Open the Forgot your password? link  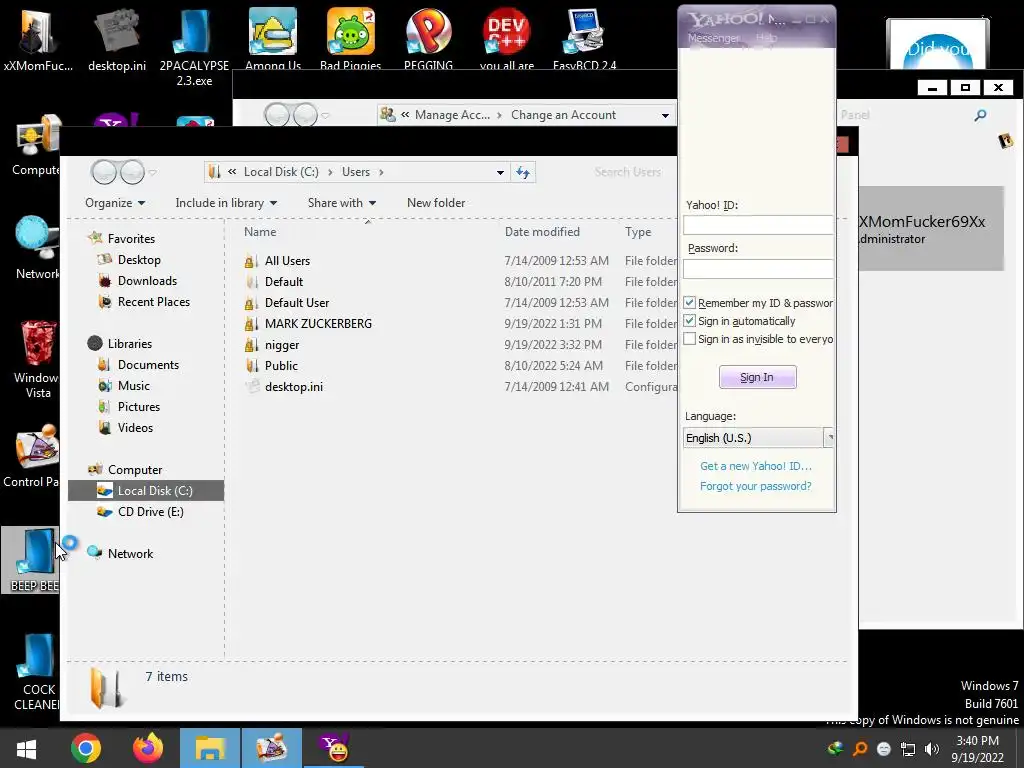(x=756, y=487)
